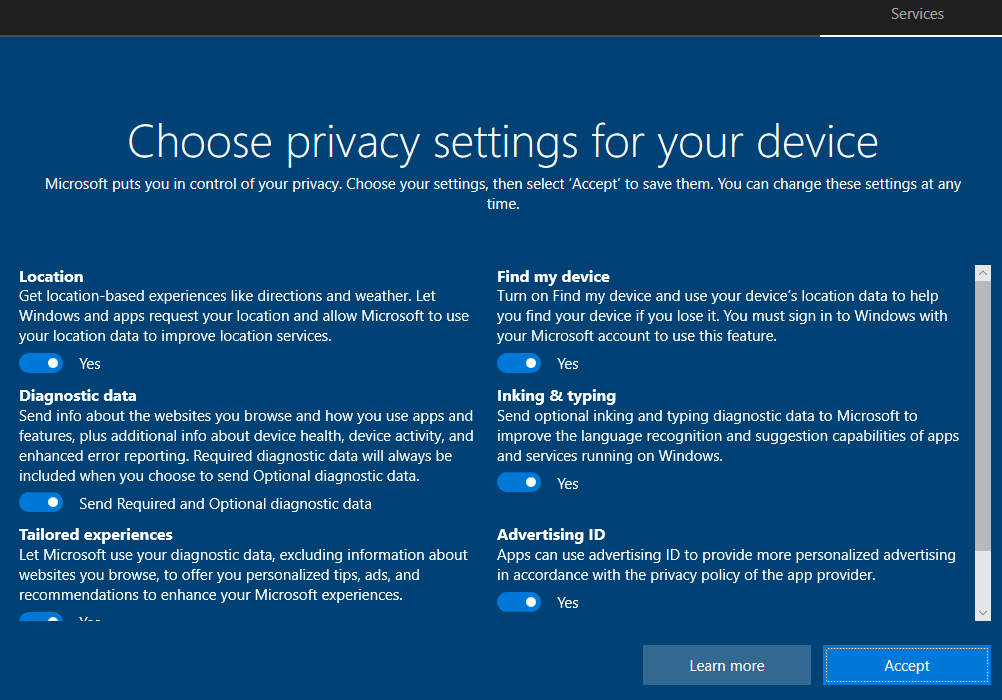The width and height of the screenshot is (1002, 700).
Task: Click 'Send Required and Optional diagnostic data' label
Action: (225, 504)
